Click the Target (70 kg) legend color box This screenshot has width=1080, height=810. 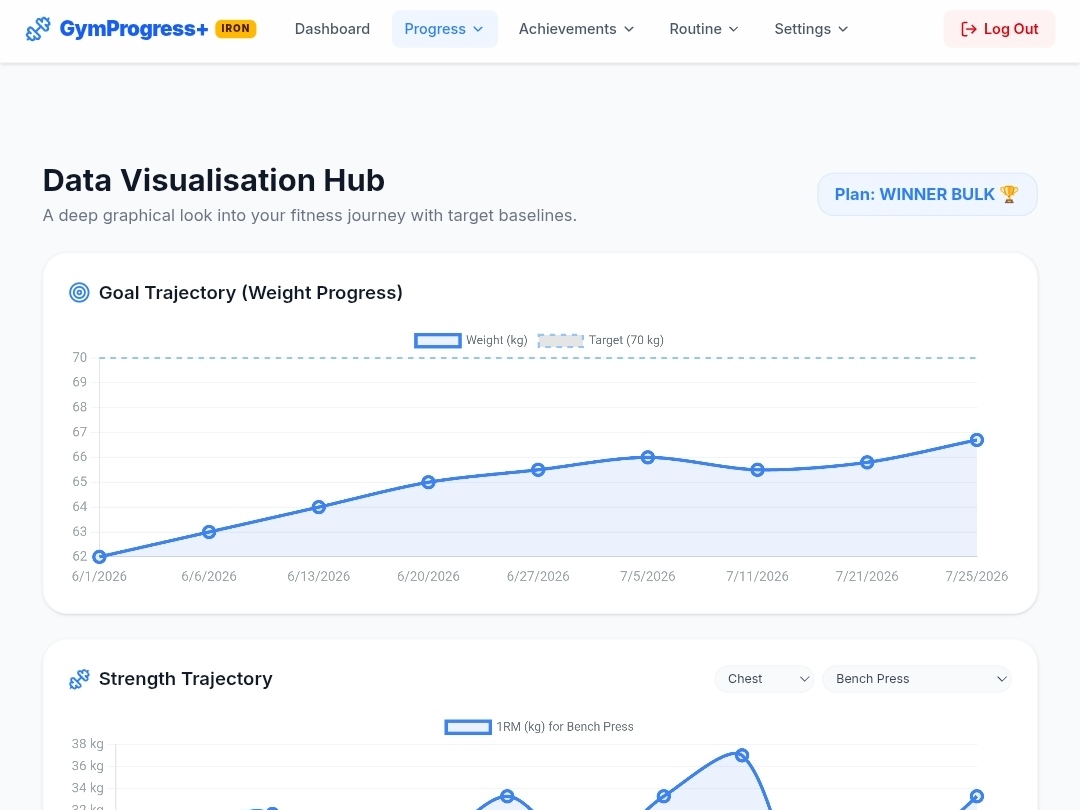[561, 340]
